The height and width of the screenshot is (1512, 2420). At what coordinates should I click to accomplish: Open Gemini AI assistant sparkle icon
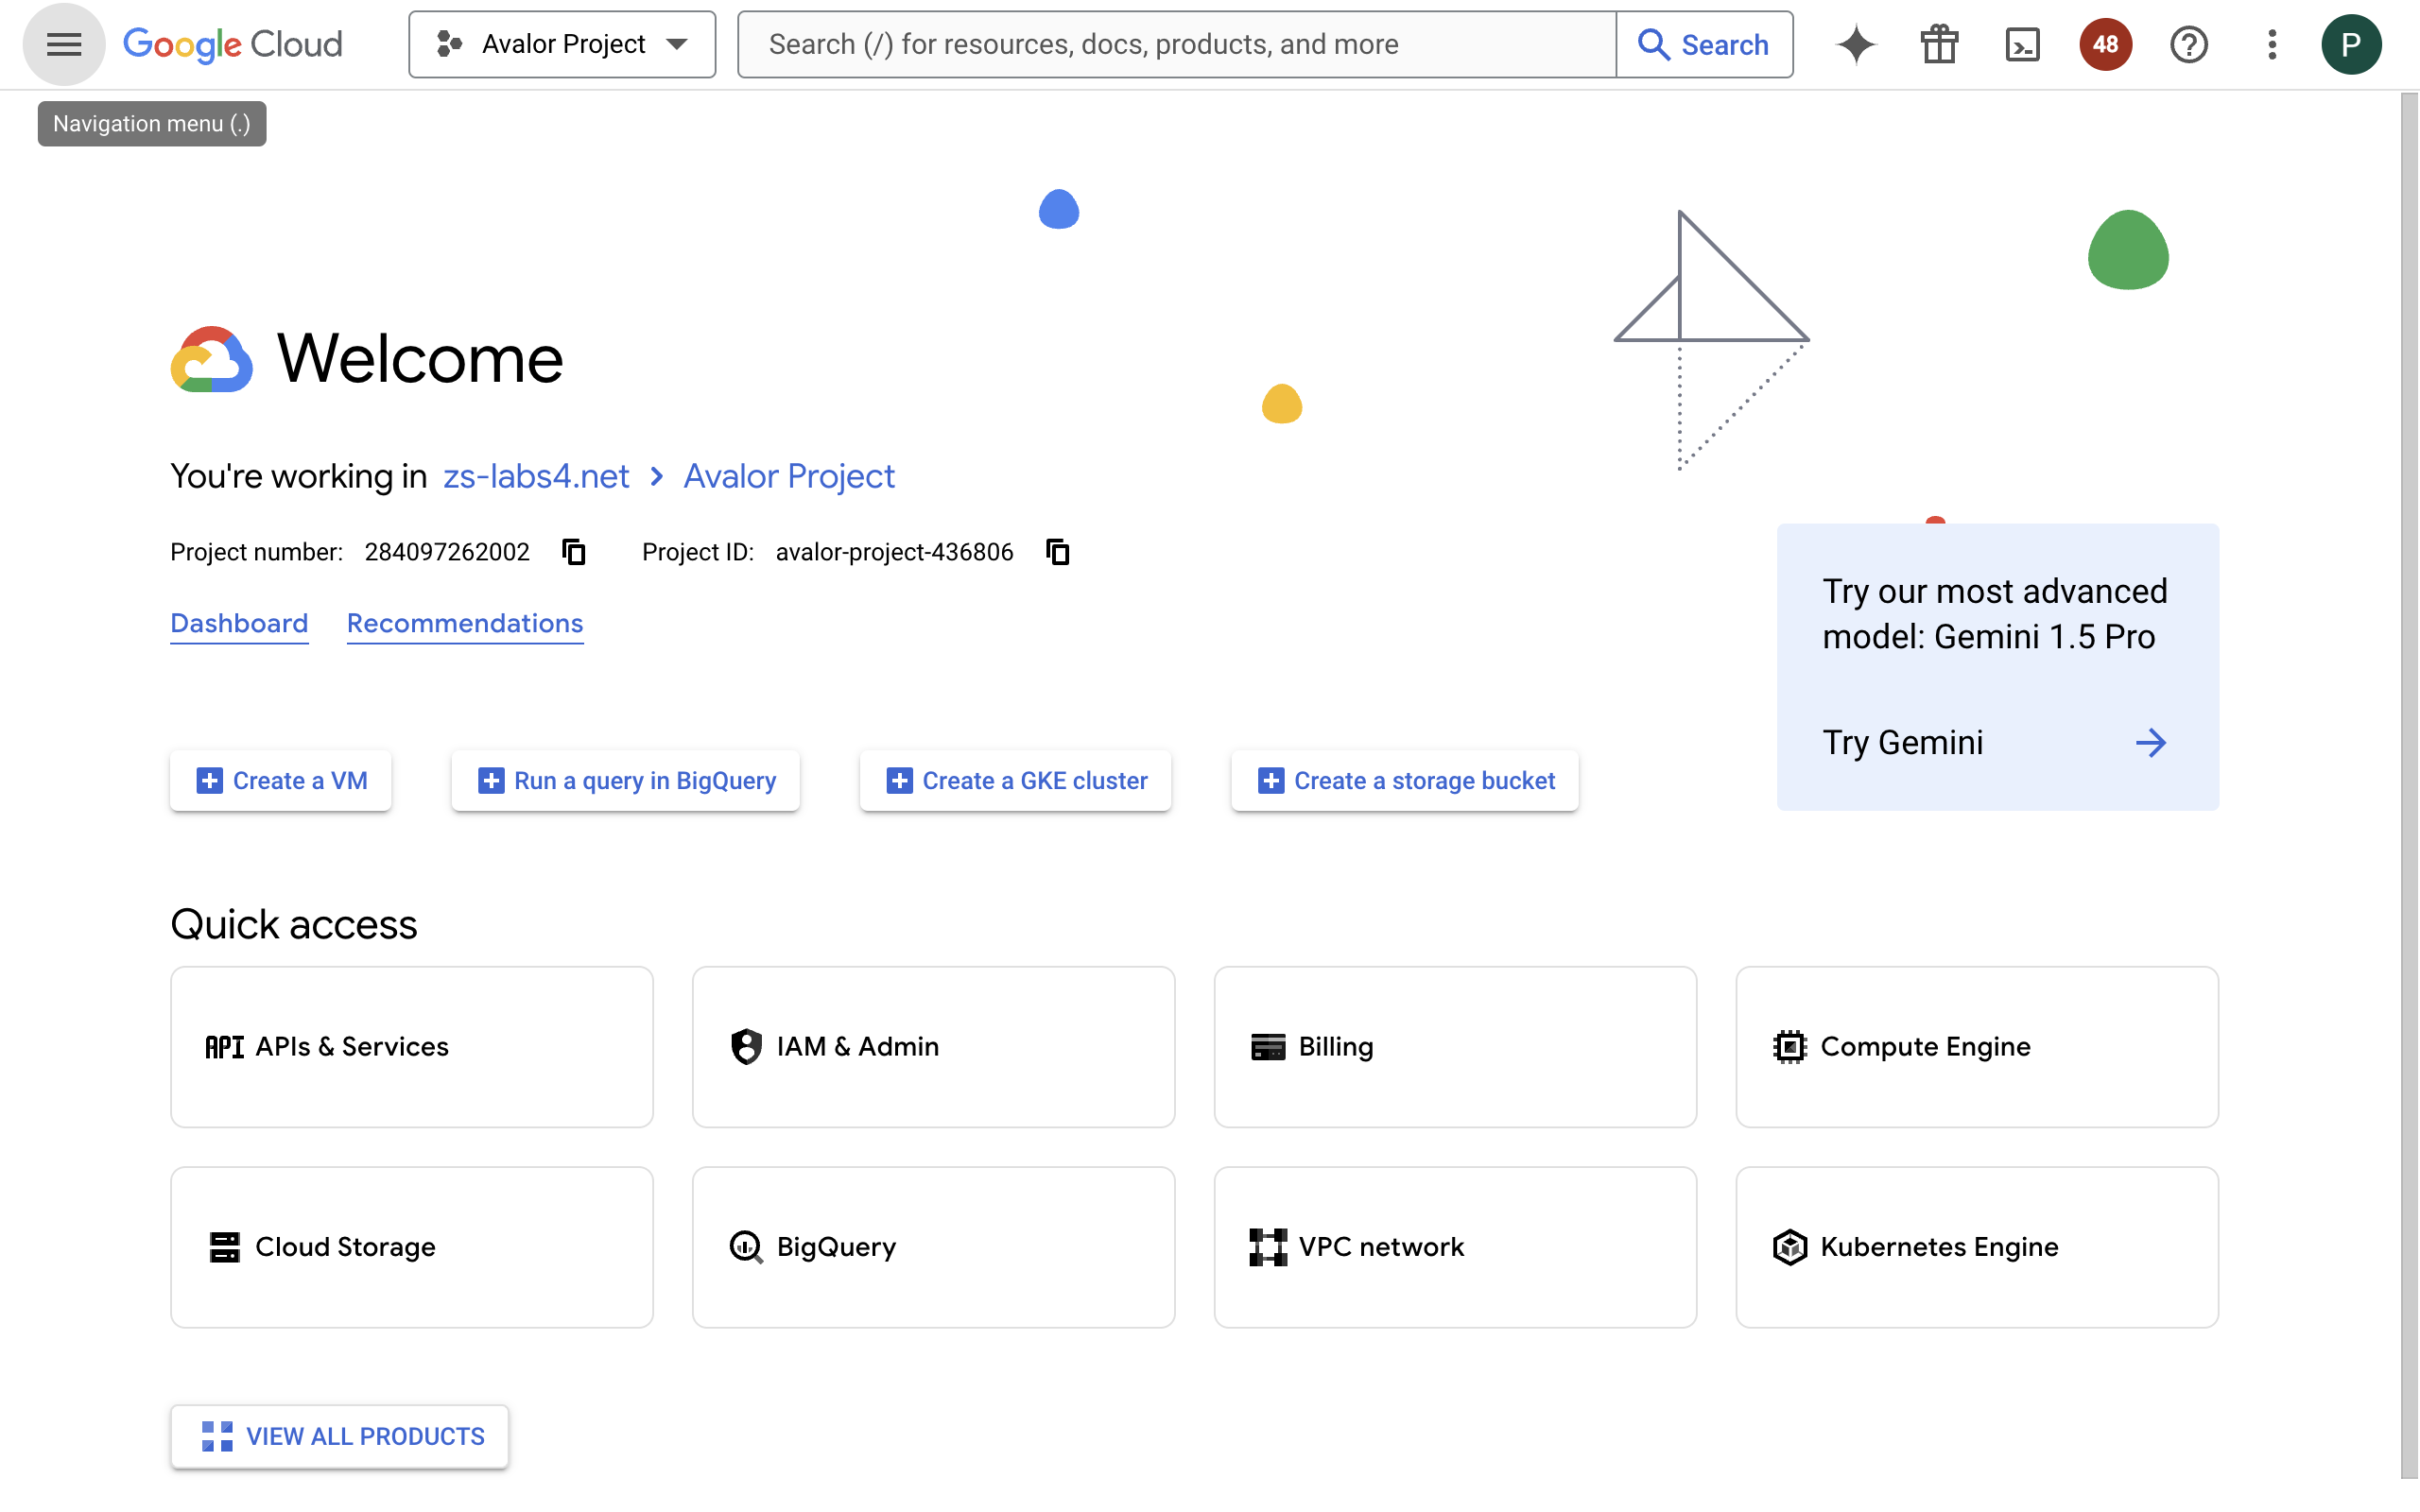[1856, 44]
